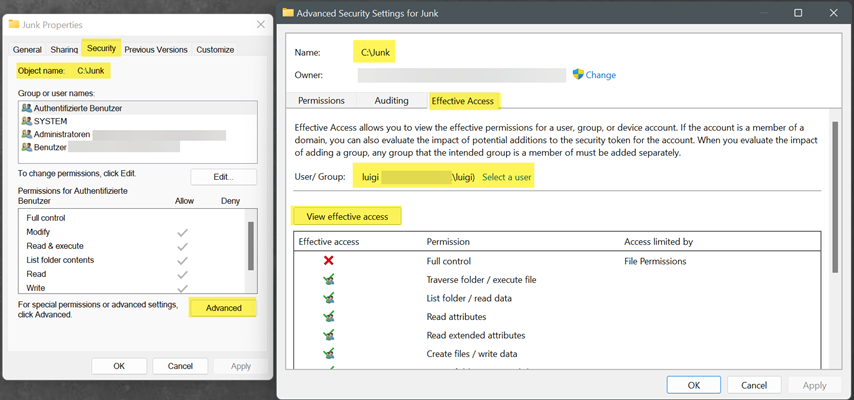The width and height of the screenshot is (854, 400).
Task: Click folder icon in Advanced Security title bar
Action: [288, 13]
